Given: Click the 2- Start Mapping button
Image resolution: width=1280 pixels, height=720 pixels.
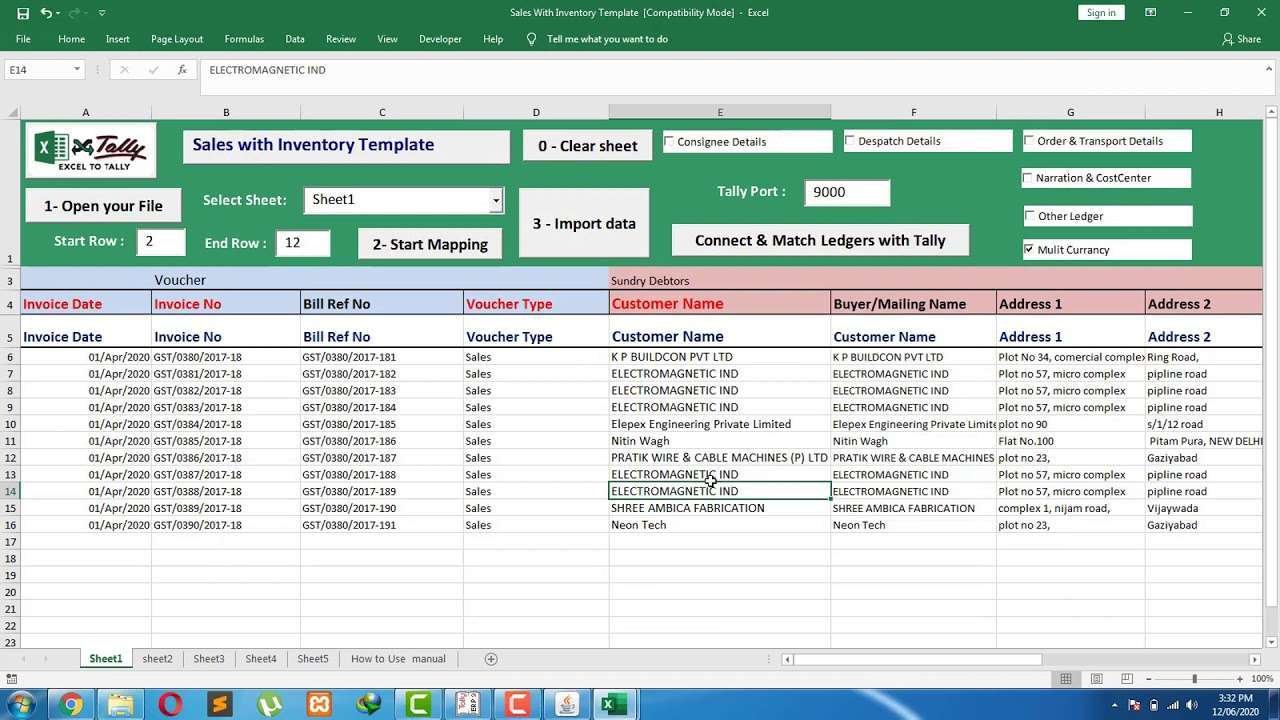Looking at the screenshot, I should coord(429,243).
